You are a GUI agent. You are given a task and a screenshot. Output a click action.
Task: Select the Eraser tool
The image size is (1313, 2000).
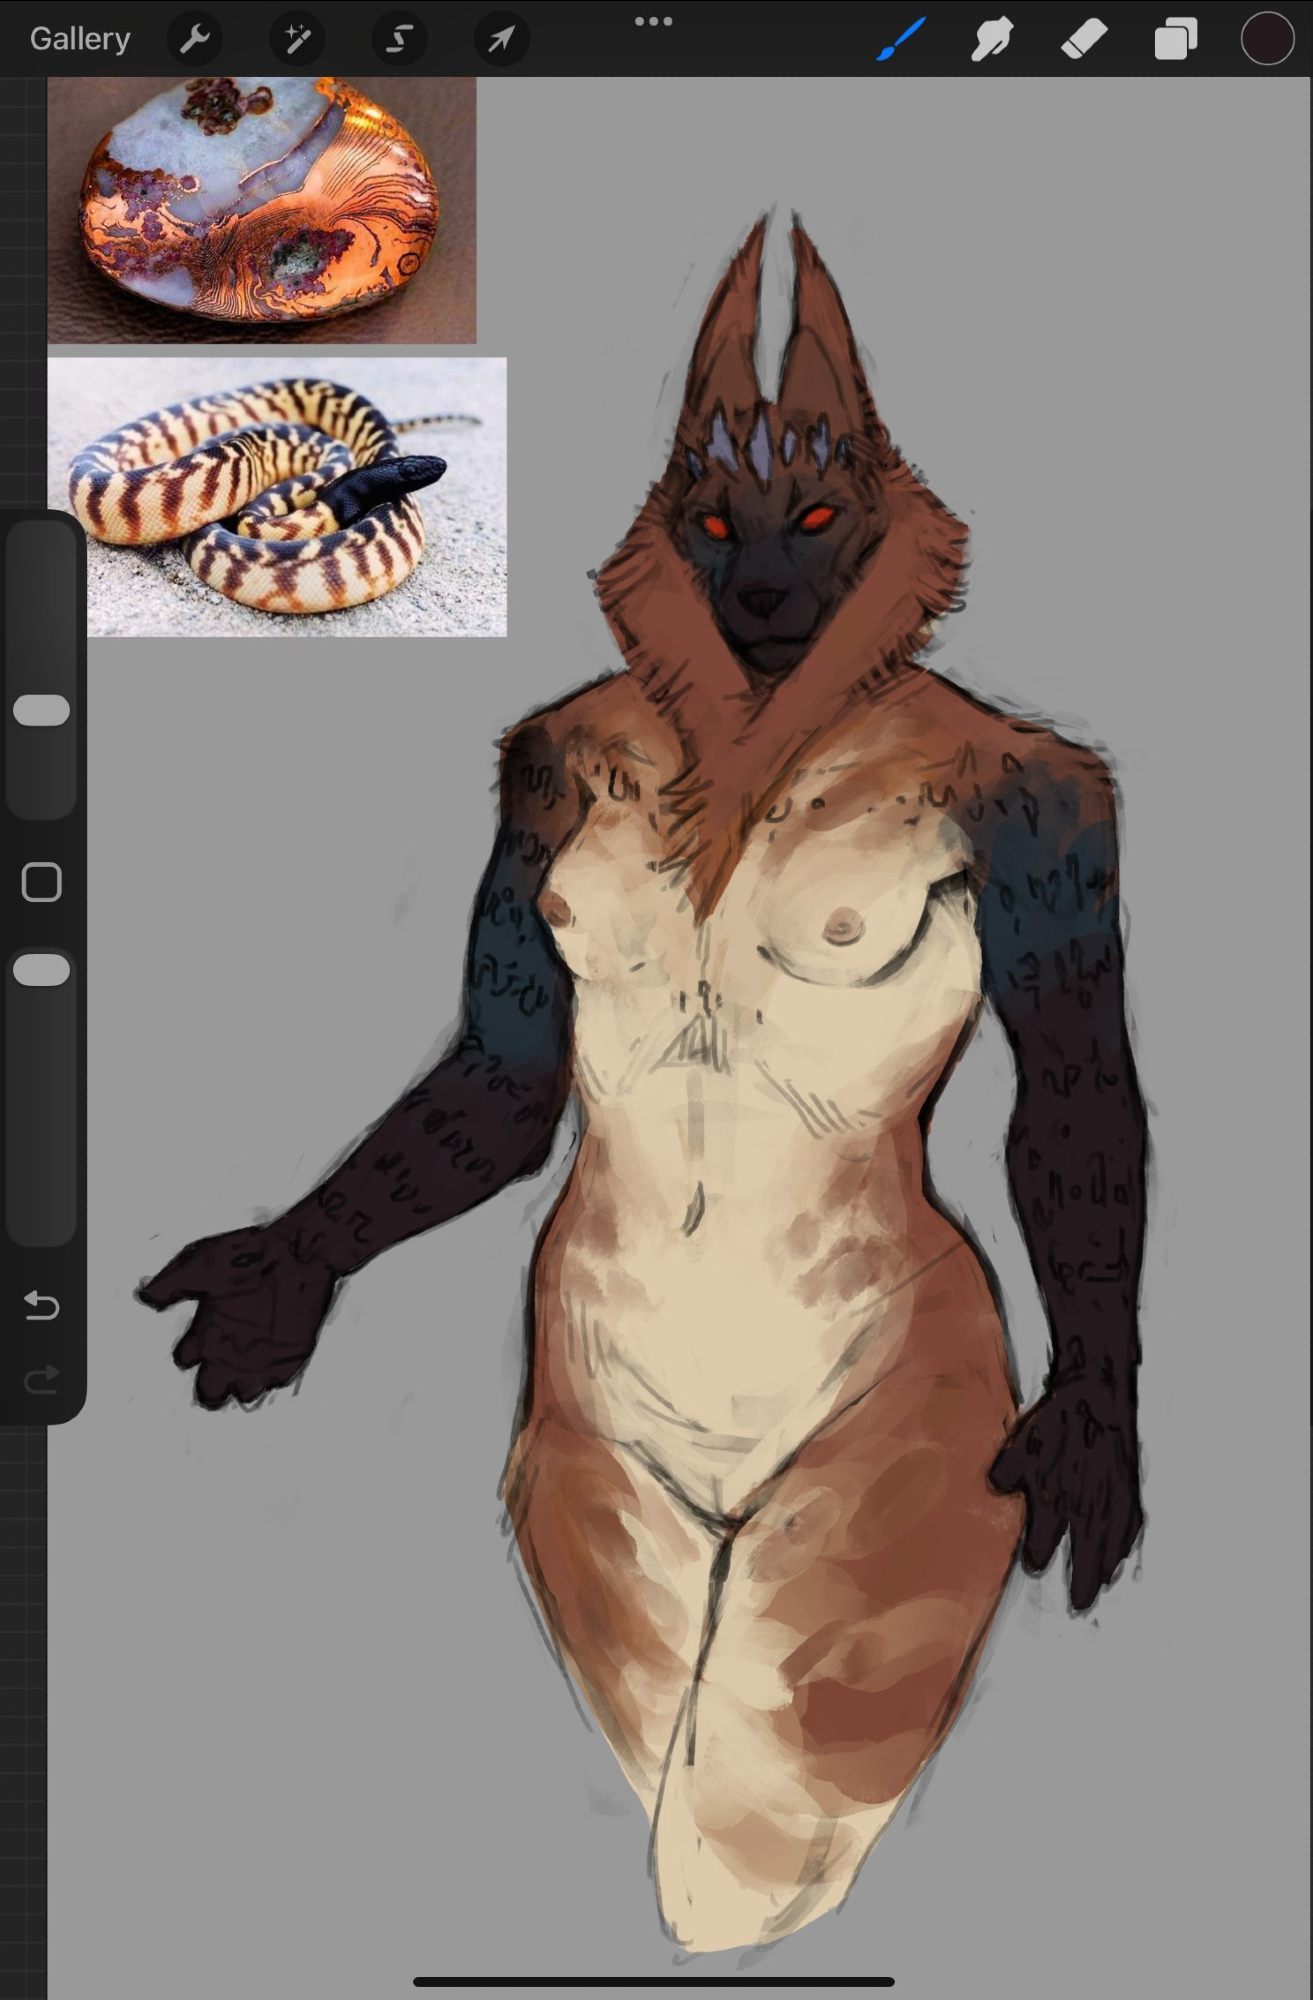(x=1083, y=39)
